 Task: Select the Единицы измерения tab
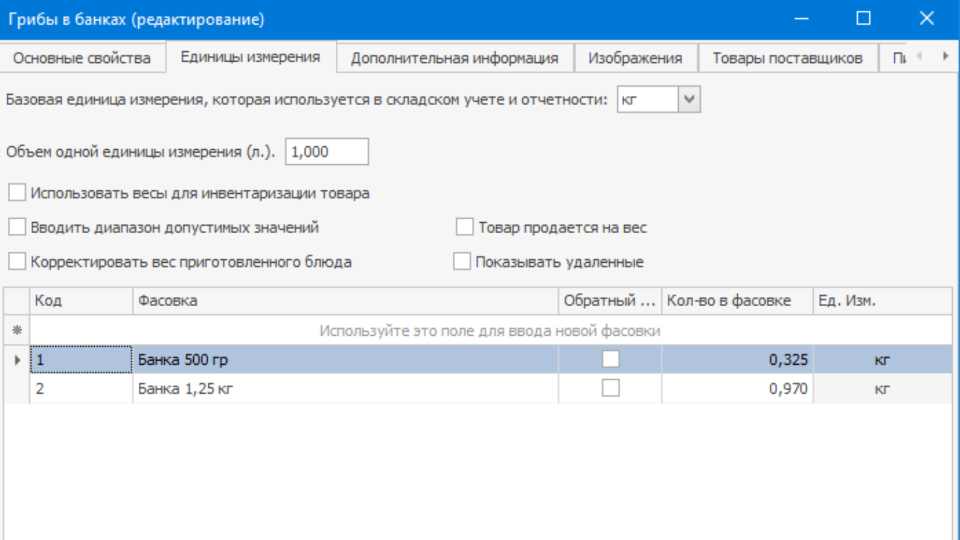click(250, 57)
